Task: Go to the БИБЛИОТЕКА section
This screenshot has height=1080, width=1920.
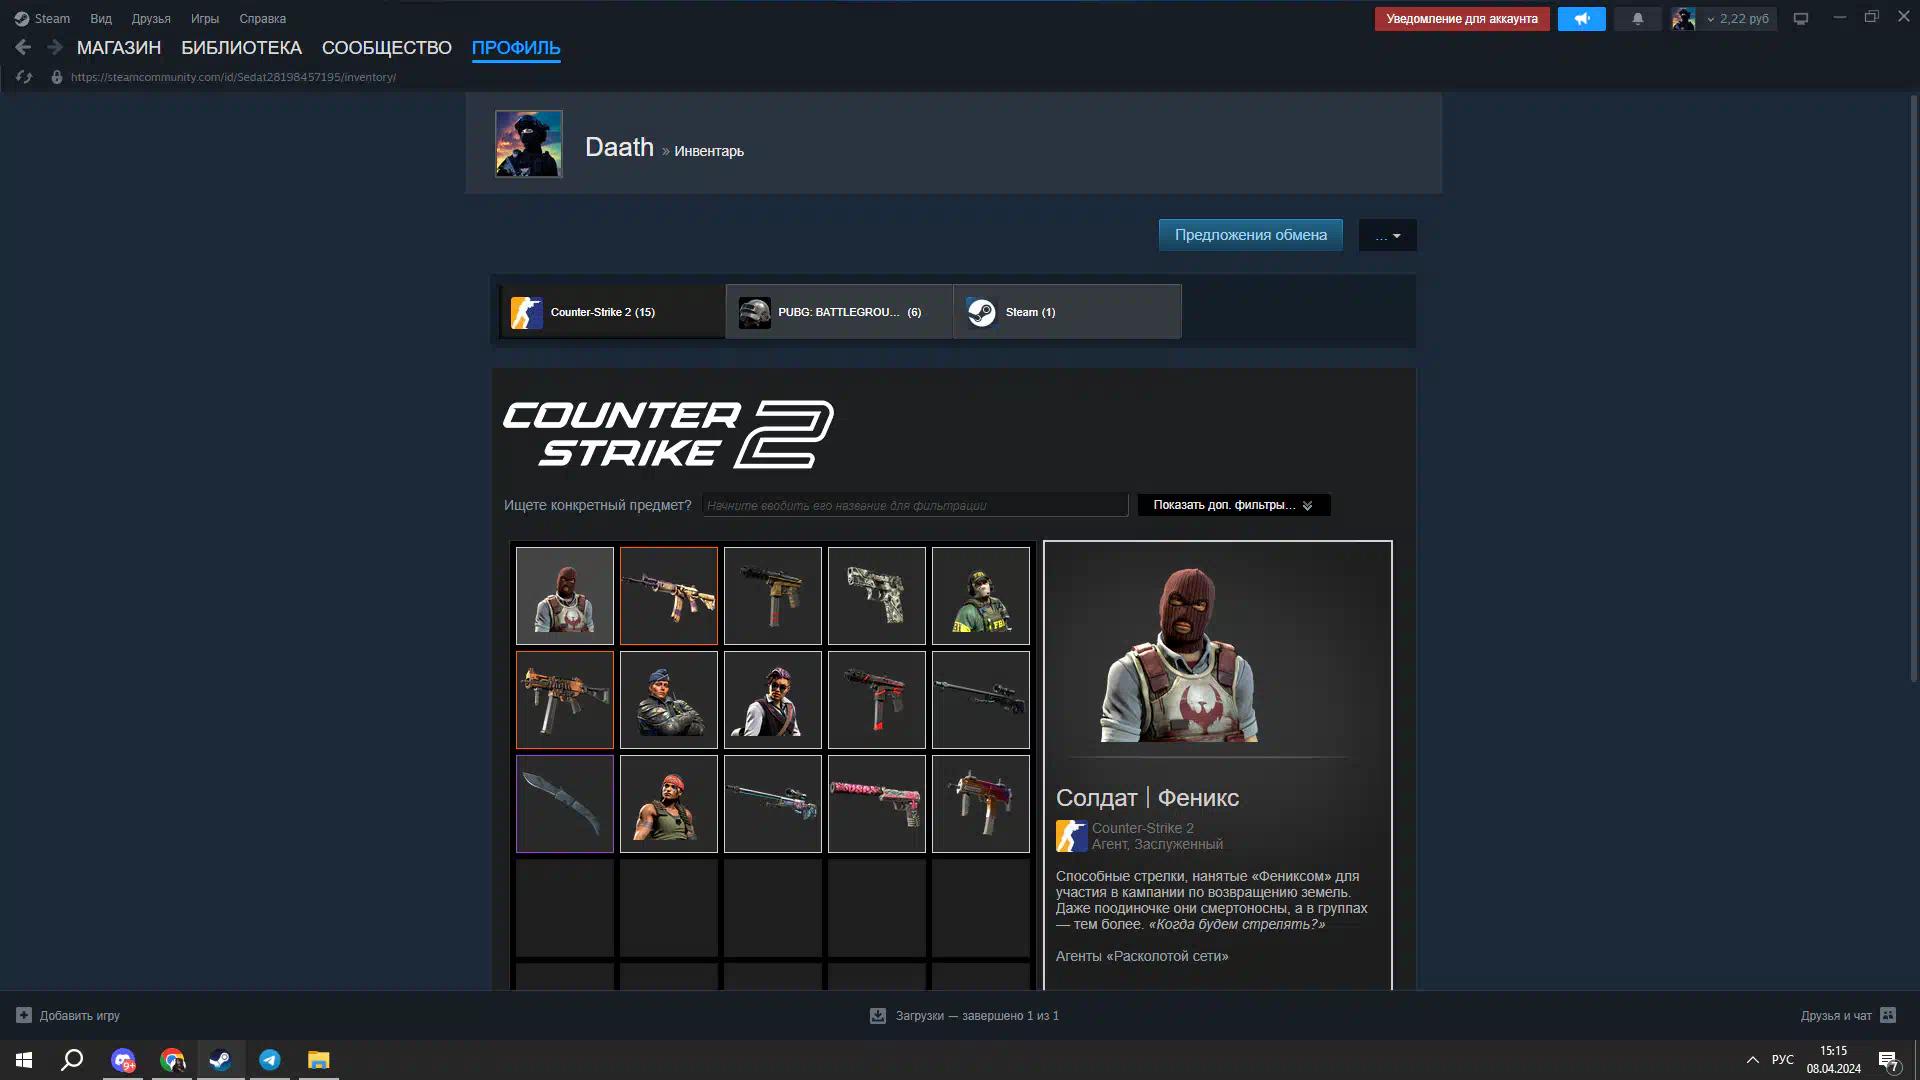Action: click(x=241, y=48)
